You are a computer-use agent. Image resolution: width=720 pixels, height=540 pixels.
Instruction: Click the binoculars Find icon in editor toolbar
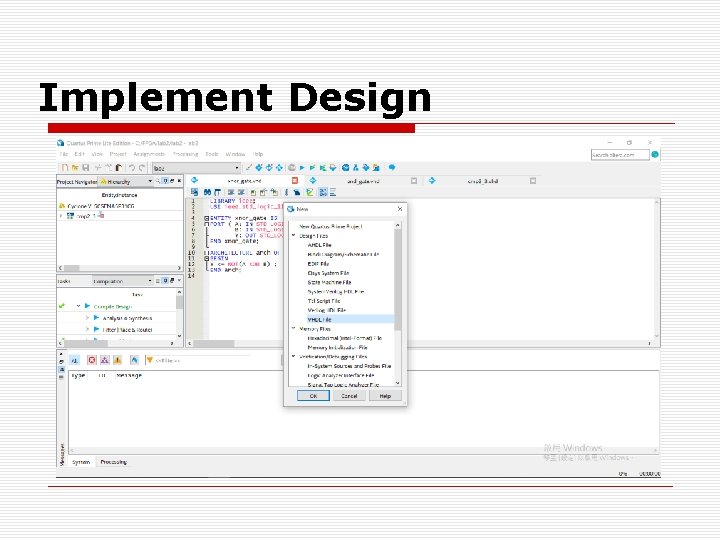point(207,192)
